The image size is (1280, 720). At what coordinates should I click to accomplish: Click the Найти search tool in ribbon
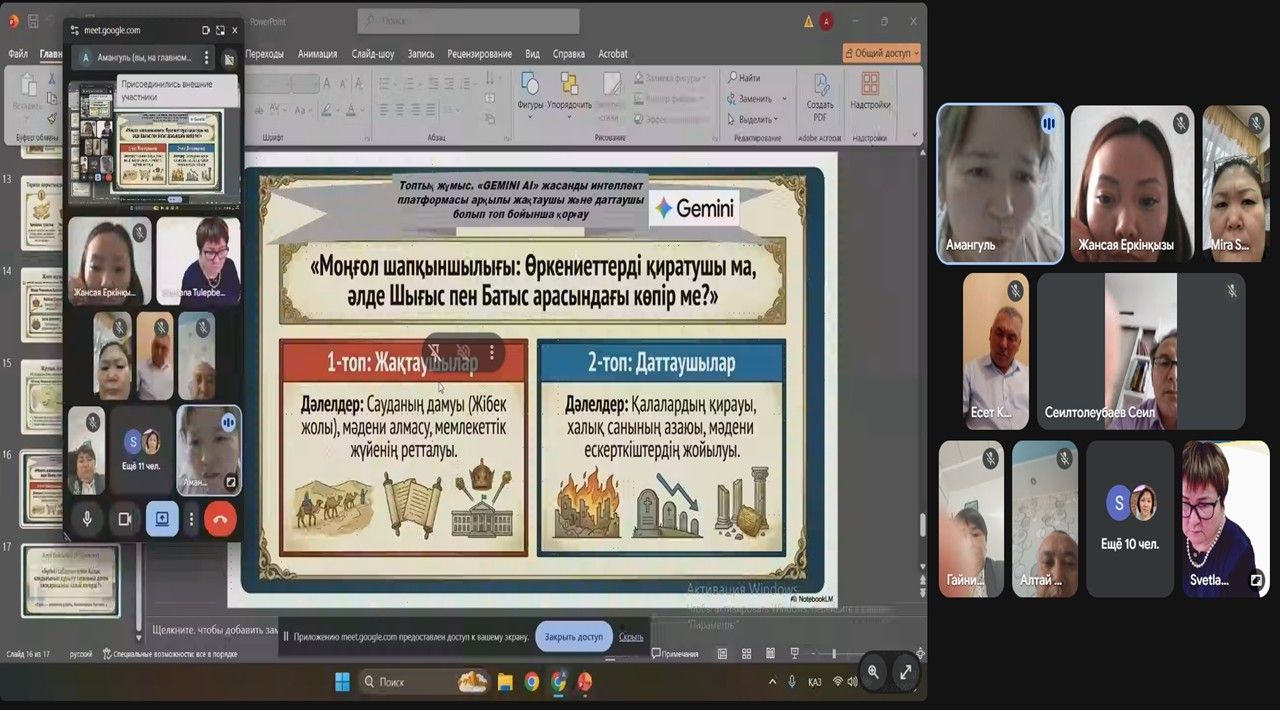tap(745, 78)
